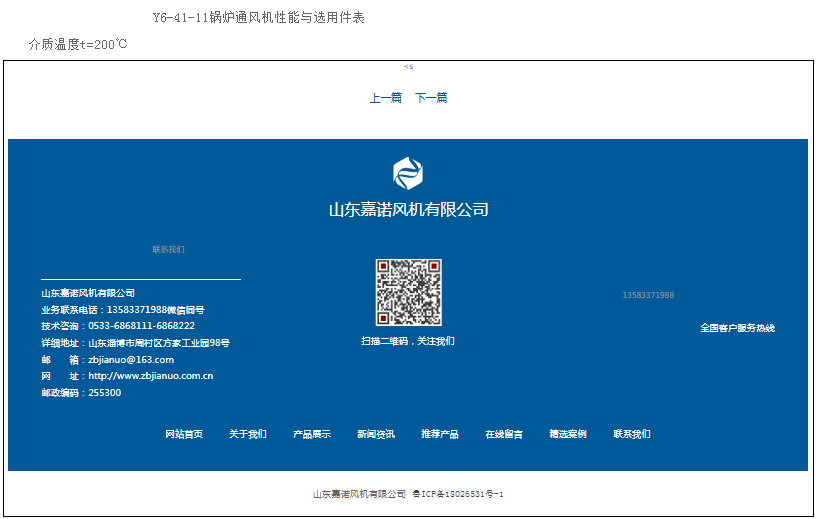Click the 全国客户服务热线 label

click(737, 328)
